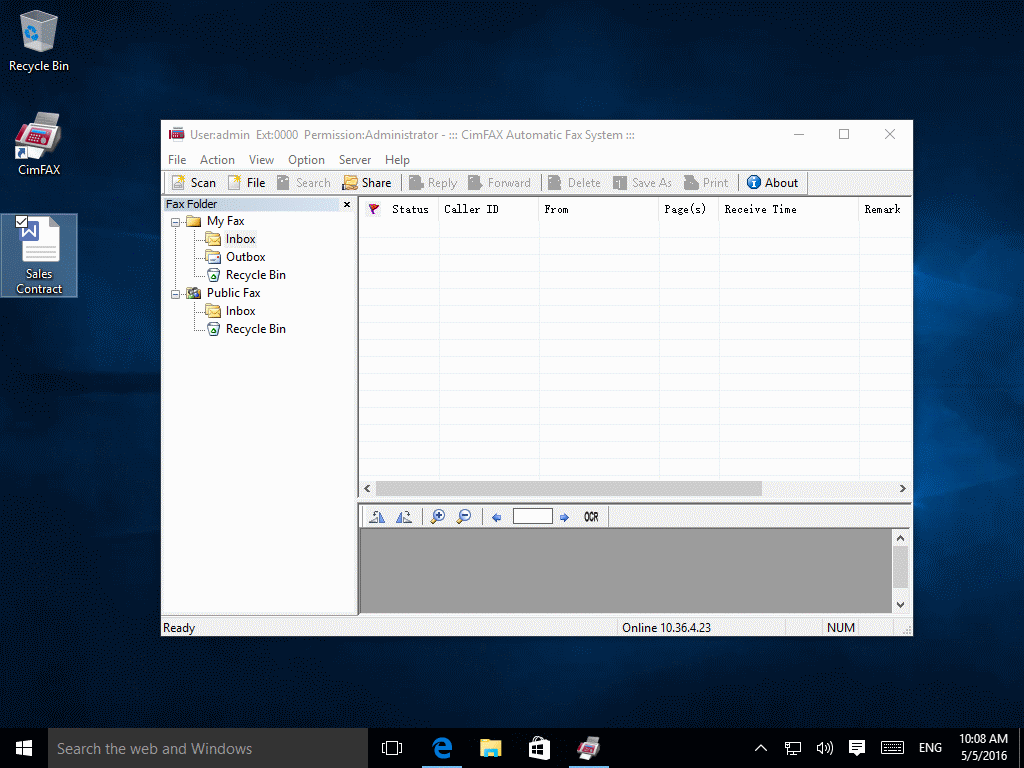
Task: Show hidden system tray icons
Action: (x=761, y=748)
